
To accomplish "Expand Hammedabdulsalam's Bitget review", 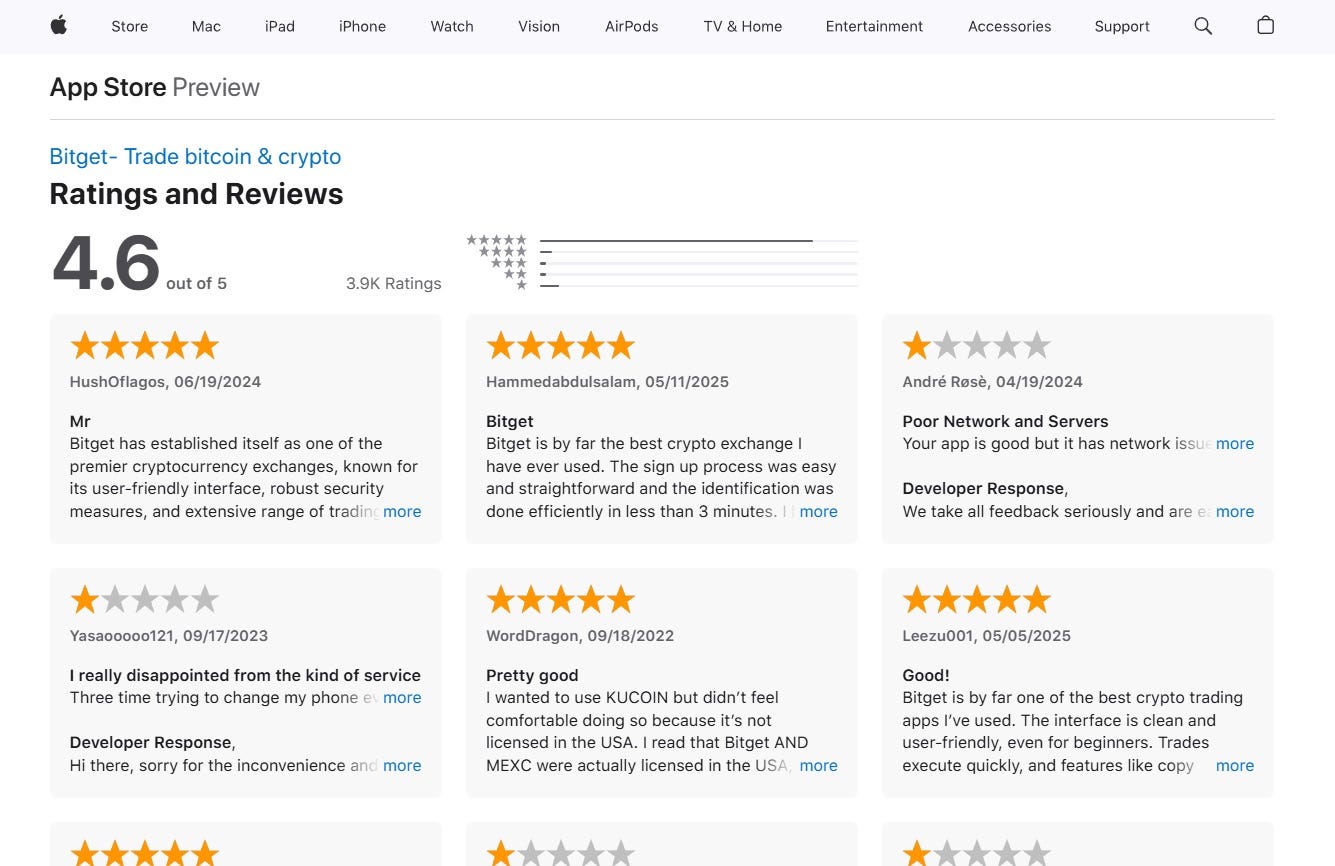I will click(x=818, y=511).
